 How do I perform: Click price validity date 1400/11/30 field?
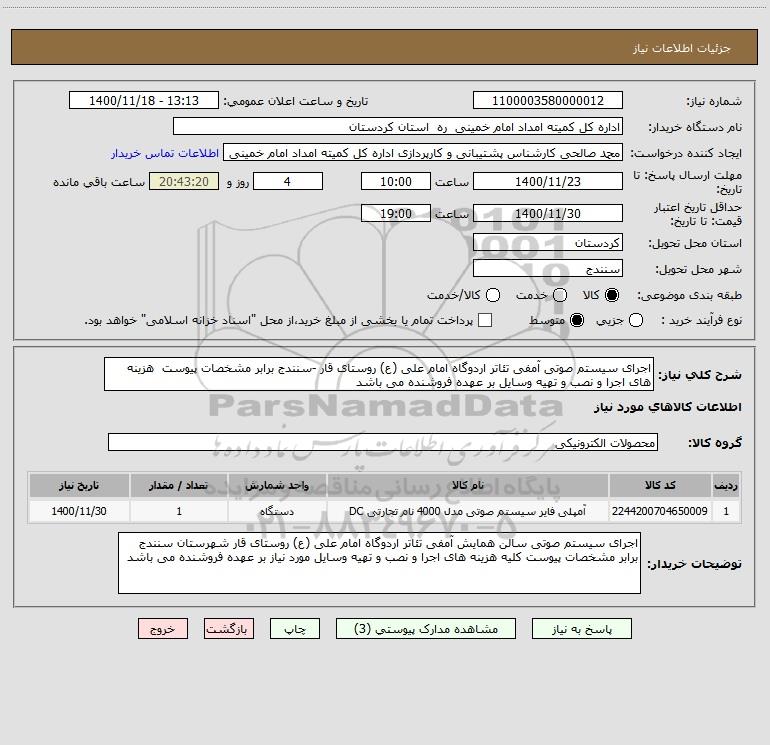548,213
